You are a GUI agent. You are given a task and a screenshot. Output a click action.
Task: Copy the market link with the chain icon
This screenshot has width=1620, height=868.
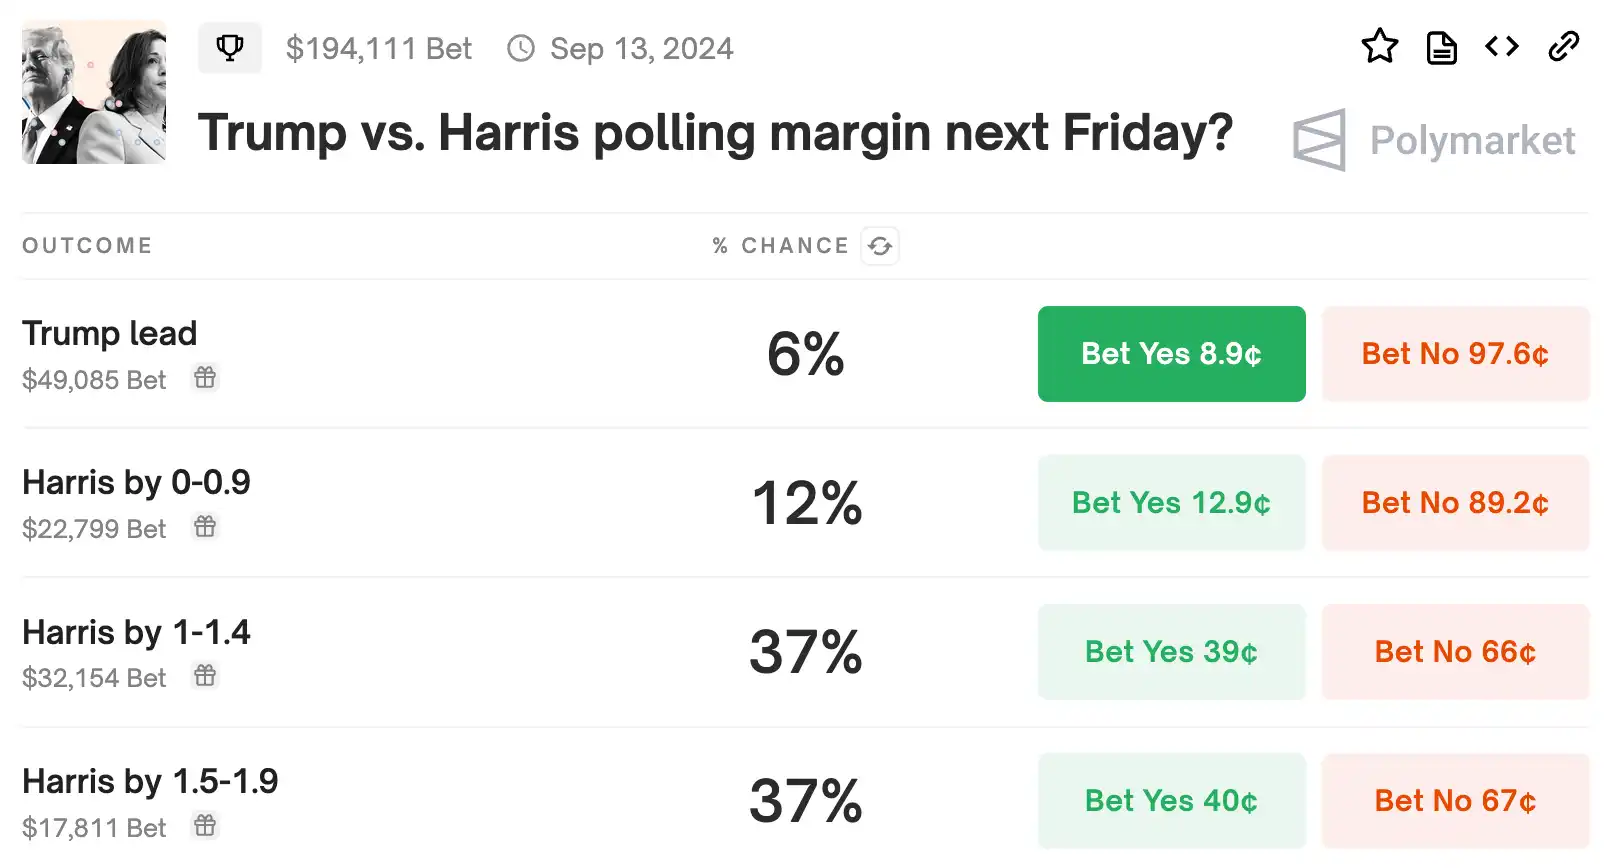(1563, 47)
